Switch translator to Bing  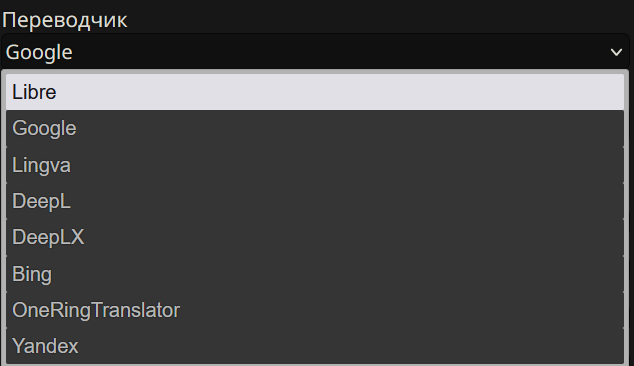point(315,274)
